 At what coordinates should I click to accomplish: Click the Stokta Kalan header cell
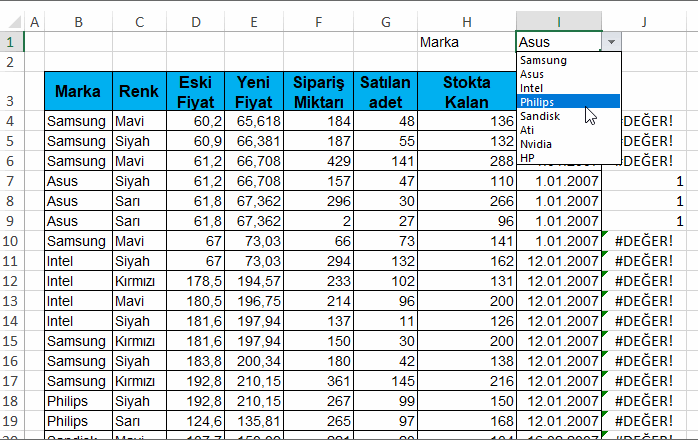[x=467, y=91]
